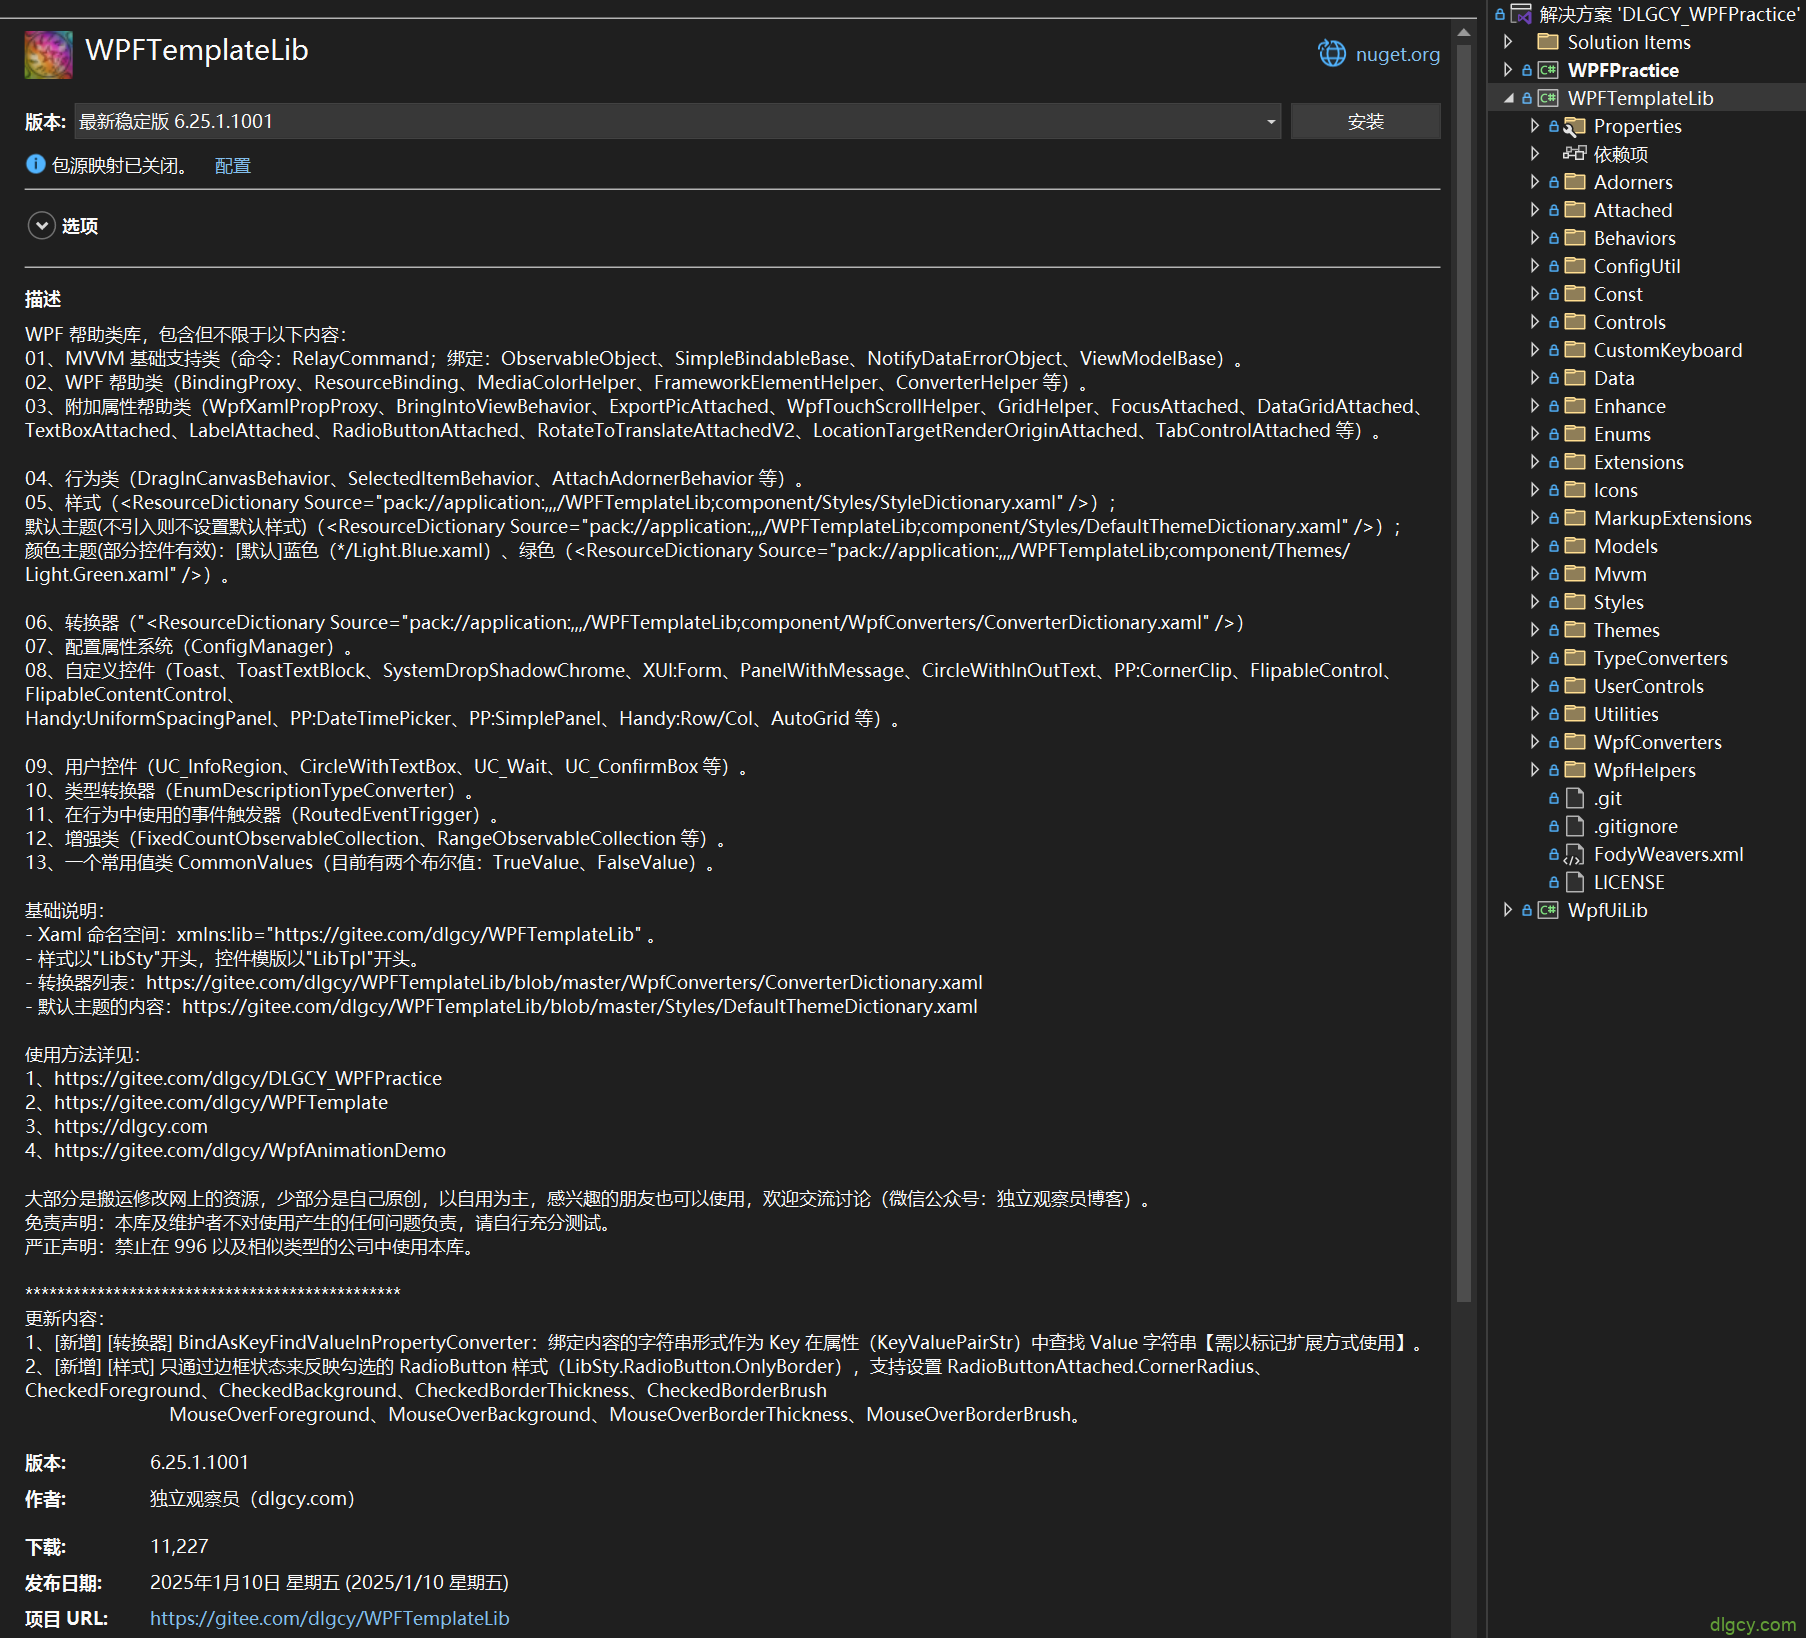1806x1638 pixels.
Task: Open the nuget.org link
Action: (1398, 54)
